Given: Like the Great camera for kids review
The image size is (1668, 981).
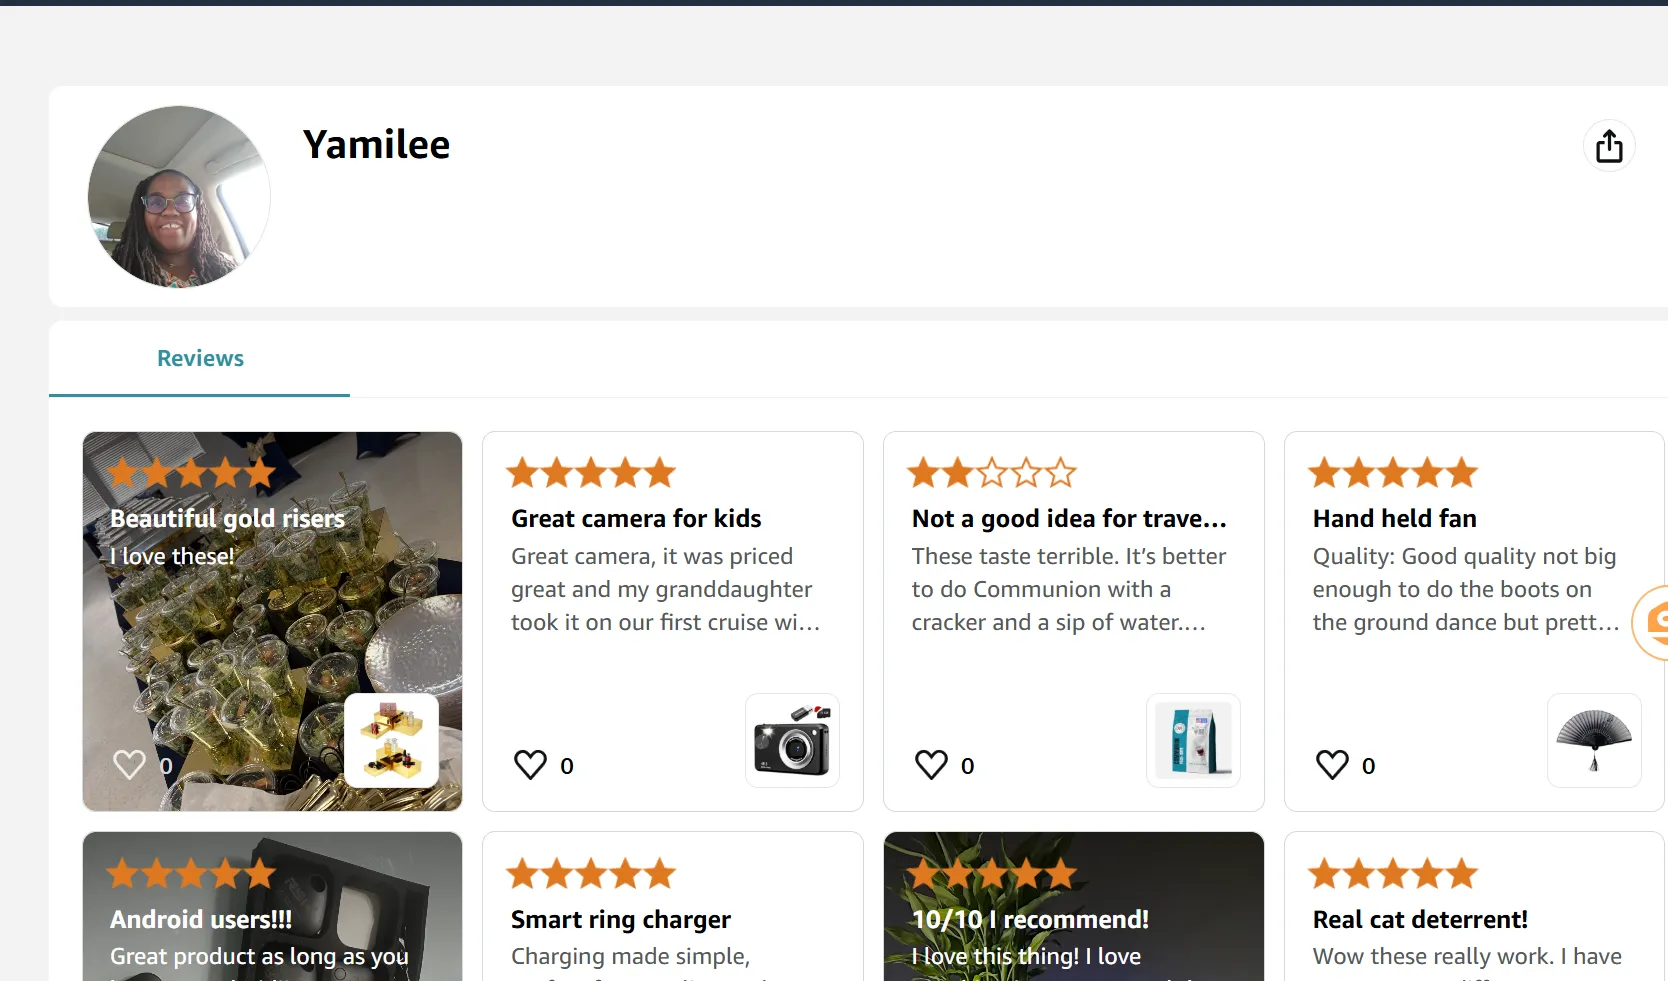Looking at the screenshot, I should pyautogui.click(x=530, y=765).
